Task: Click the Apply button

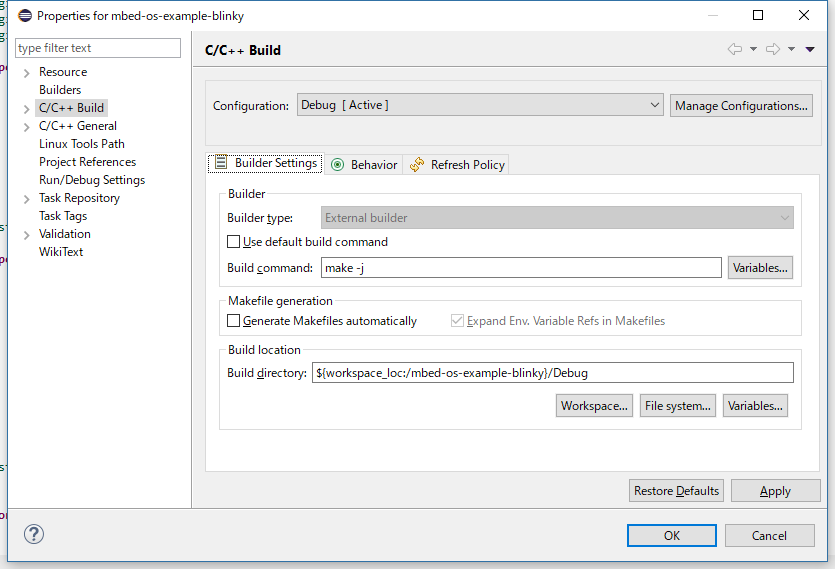Action: (775, 491)
